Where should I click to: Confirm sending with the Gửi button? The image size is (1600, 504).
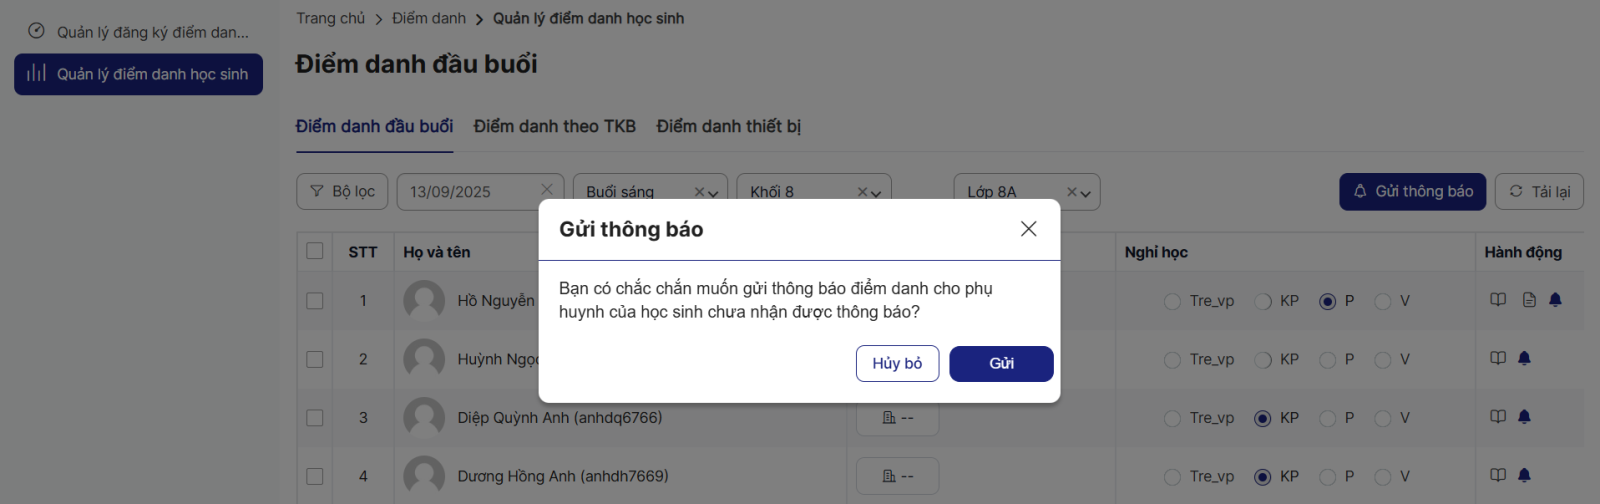tap(1001, 364)
